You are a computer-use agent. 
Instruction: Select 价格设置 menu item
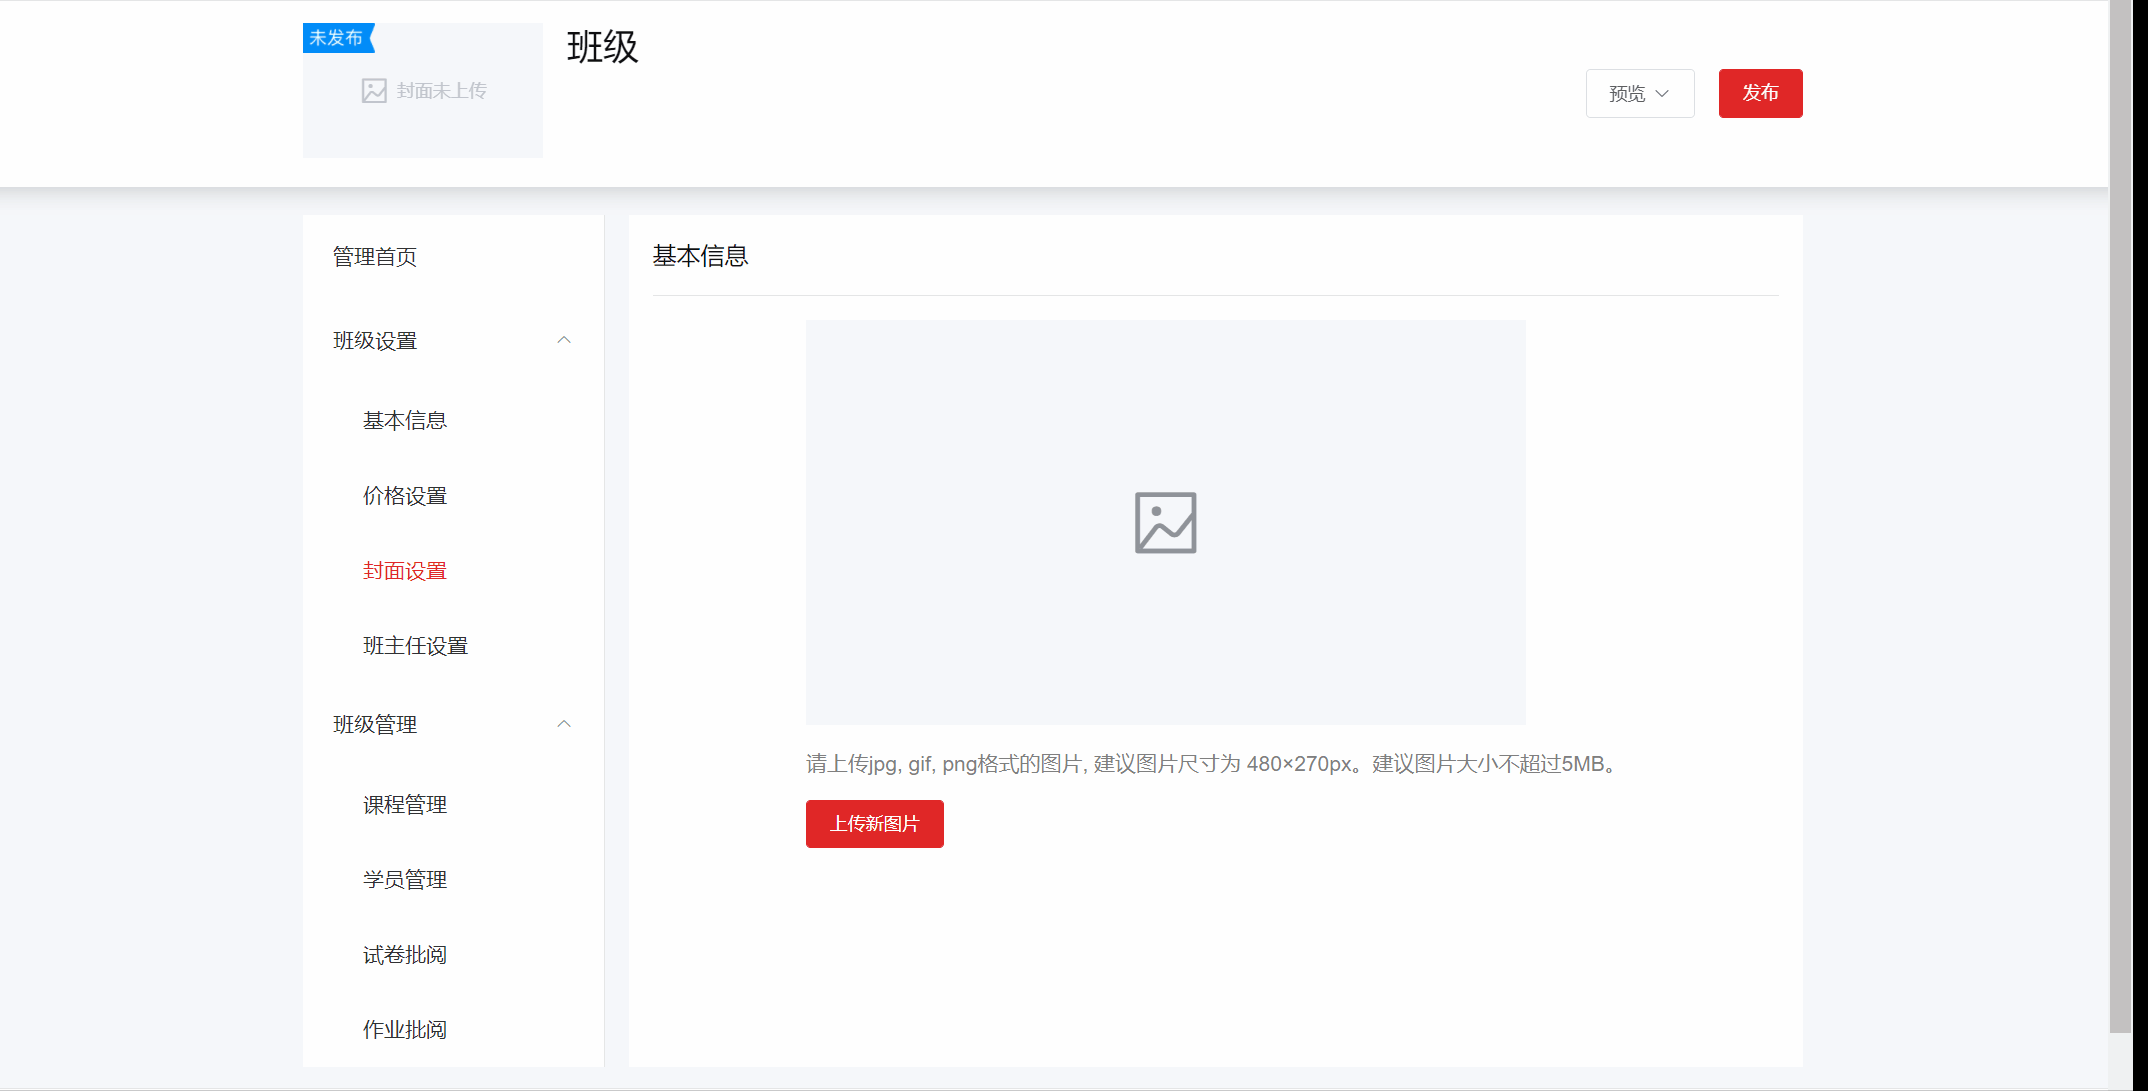[x=405, y=496]
